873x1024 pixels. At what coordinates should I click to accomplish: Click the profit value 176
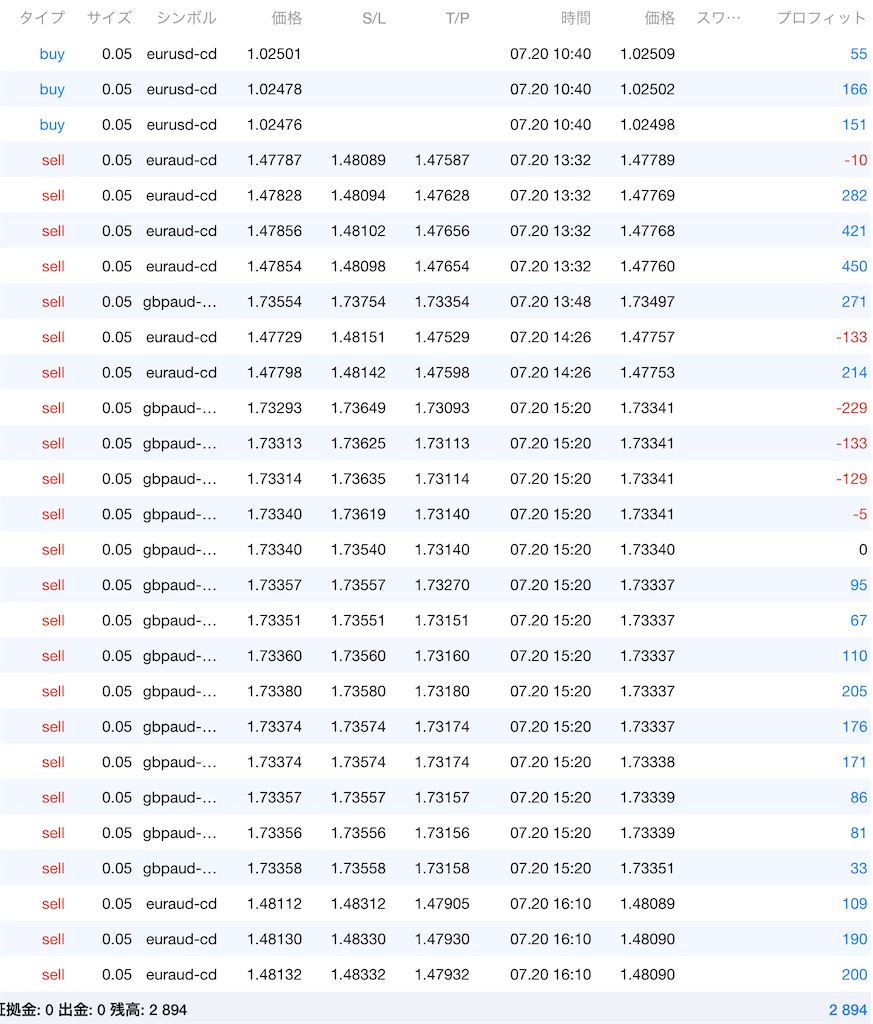pos(855,726)
